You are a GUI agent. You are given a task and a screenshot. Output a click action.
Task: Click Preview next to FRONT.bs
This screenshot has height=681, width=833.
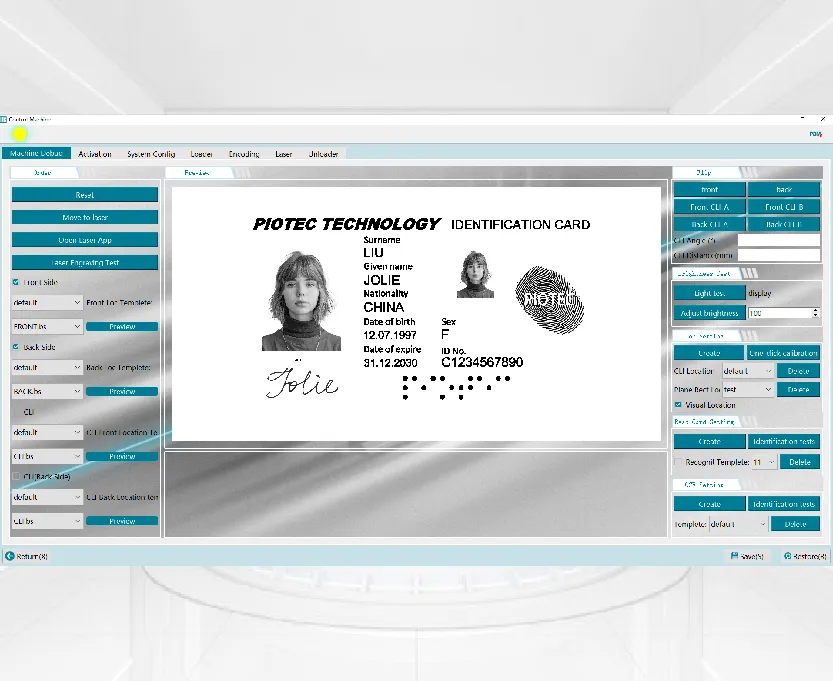click(x=122, y=327)
